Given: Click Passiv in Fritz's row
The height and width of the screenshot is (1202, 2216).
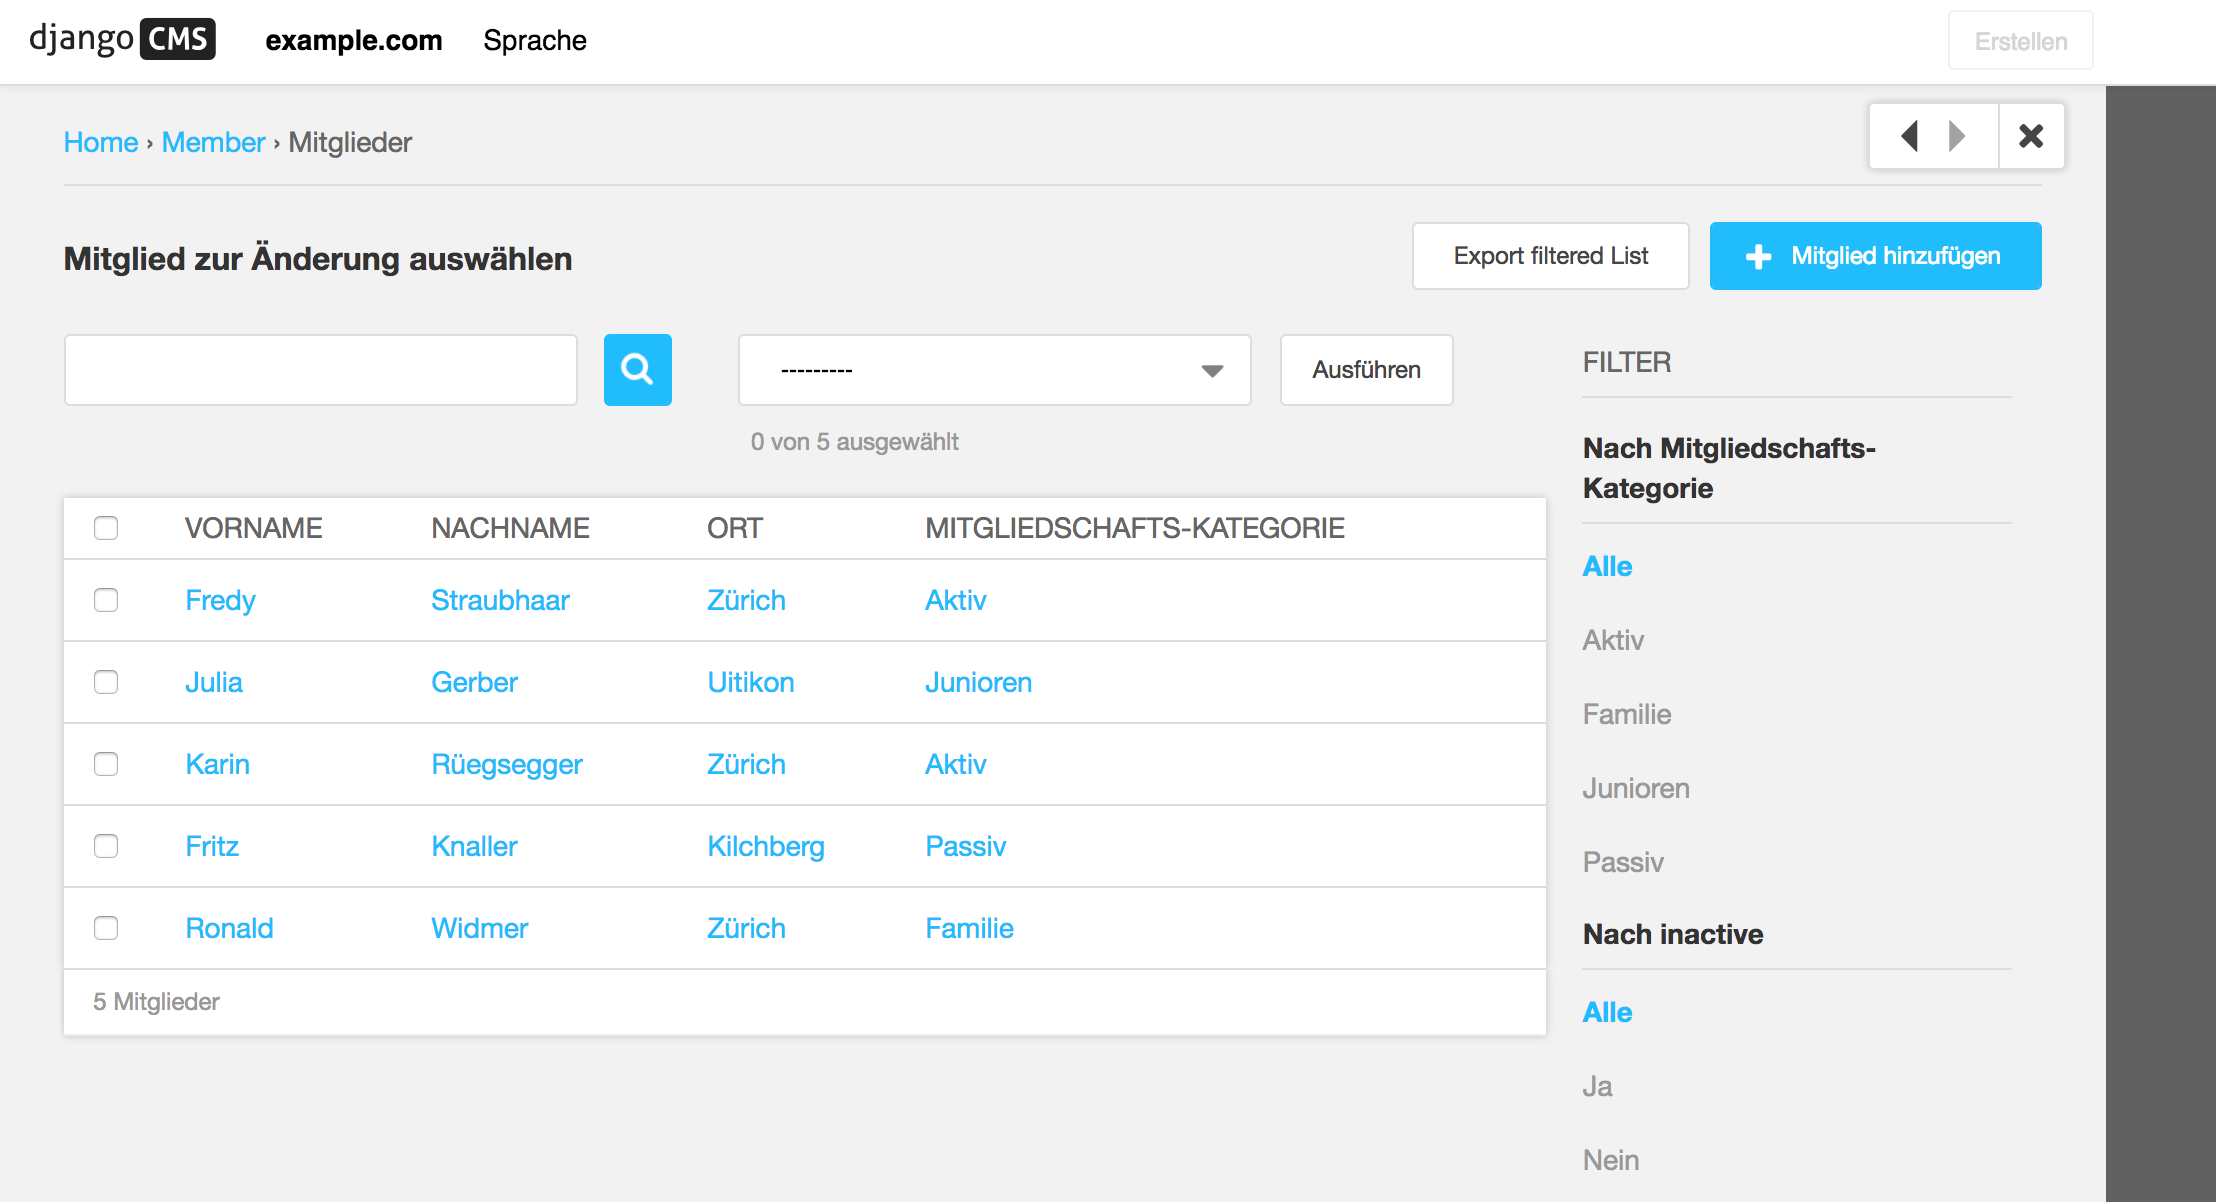Looking at the screenshot, I should click(x=966, y=846).
